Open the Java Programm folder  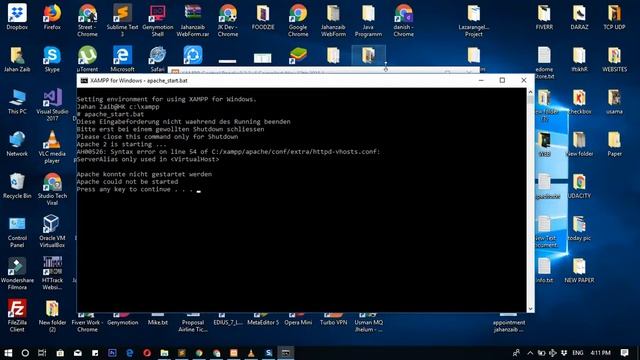pyautogui.click(x=368, y=20)
